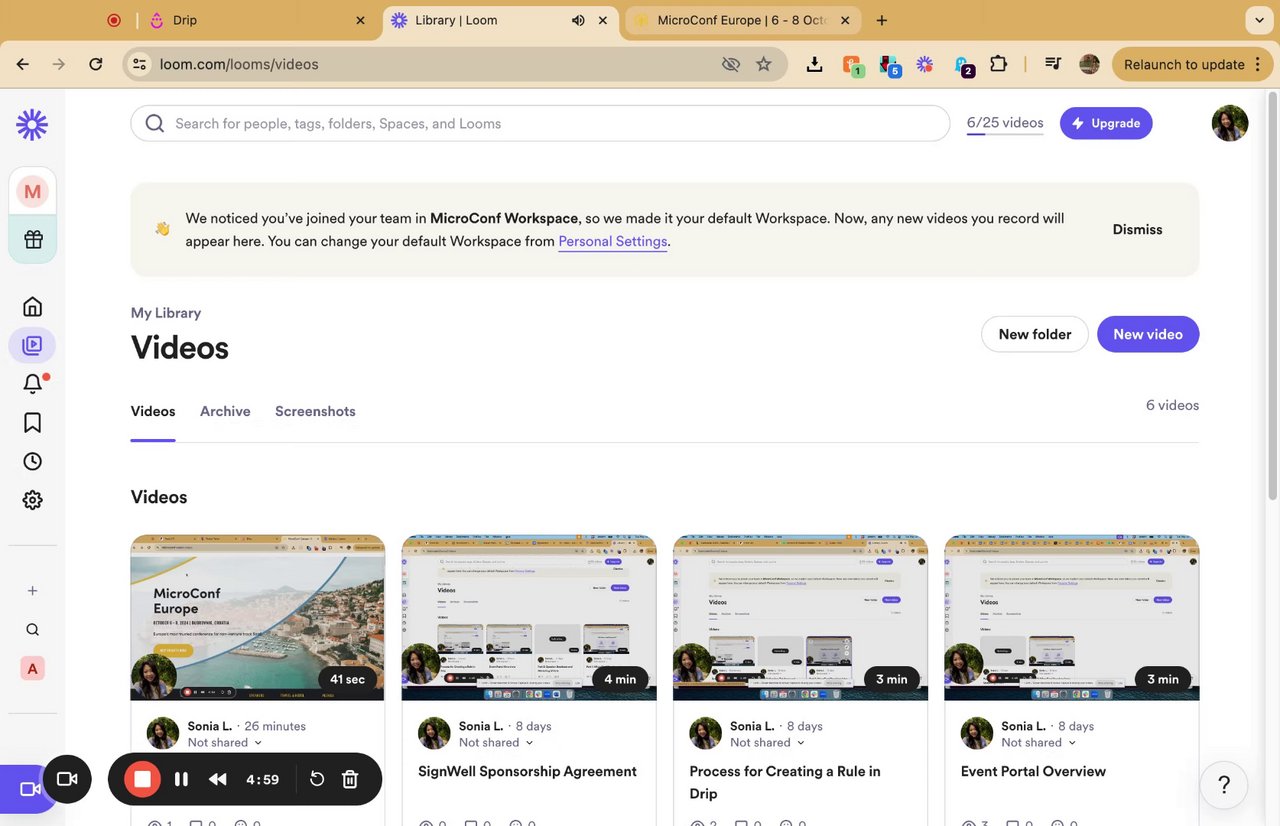Screen dimensions: 1280x826
Task: Open the tab search dropdown arrow
Action: 1258,20
